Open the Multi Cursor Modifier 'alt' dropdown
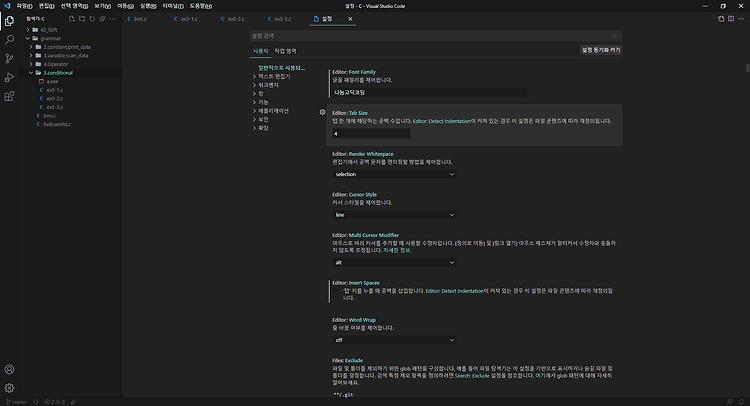 394,263
